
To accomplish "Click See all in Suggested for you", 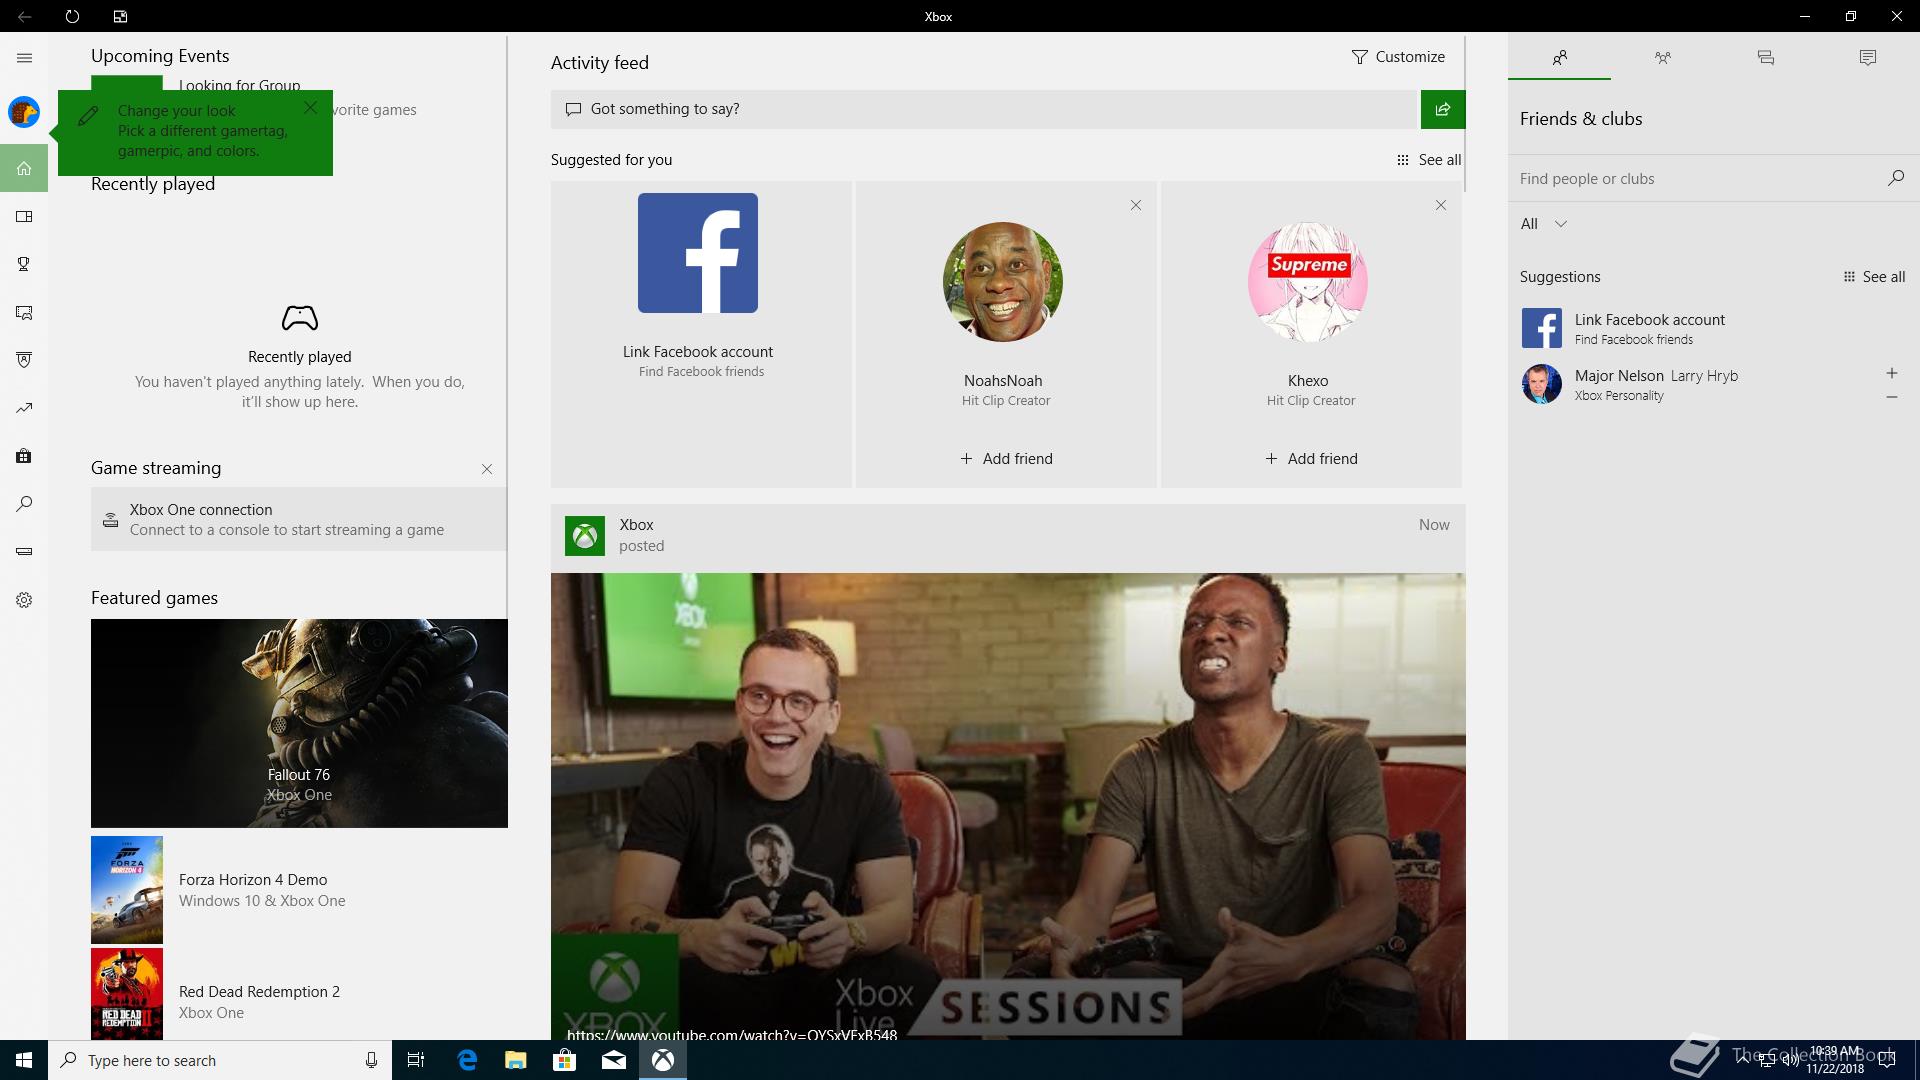I will tap(1428, 160).
